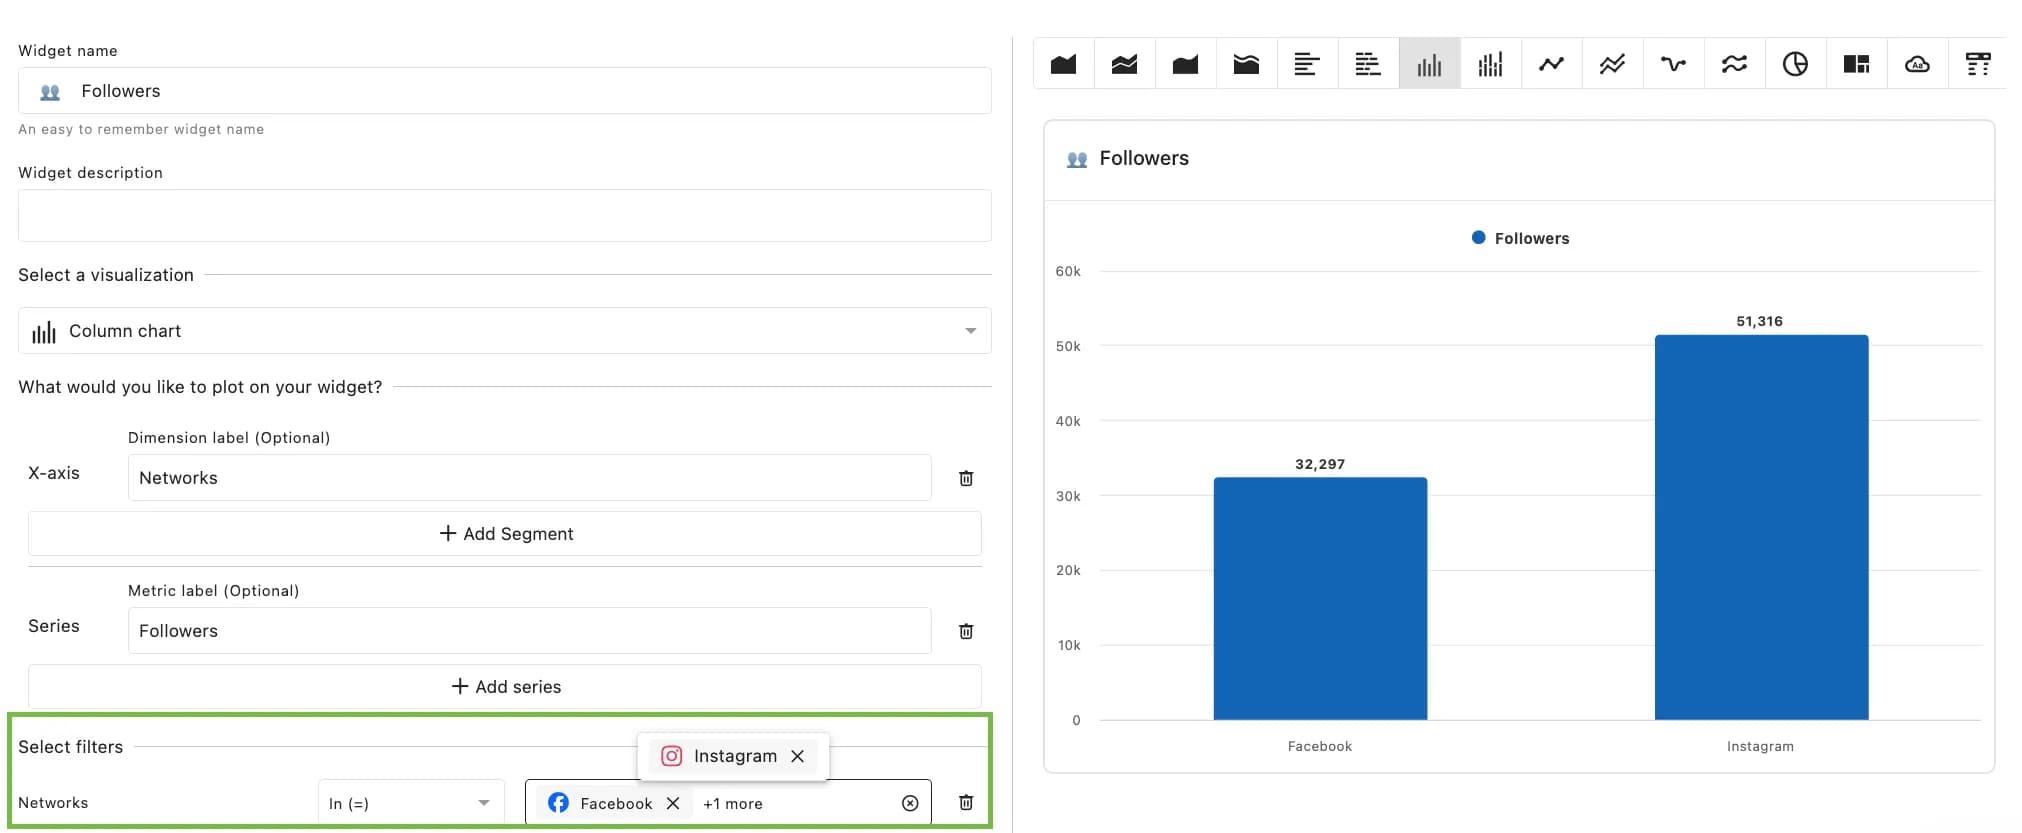The width and height of the screenshot is (2022, 833).
Task: Select the pie chart visualization icon
Action: [1795, 65]
